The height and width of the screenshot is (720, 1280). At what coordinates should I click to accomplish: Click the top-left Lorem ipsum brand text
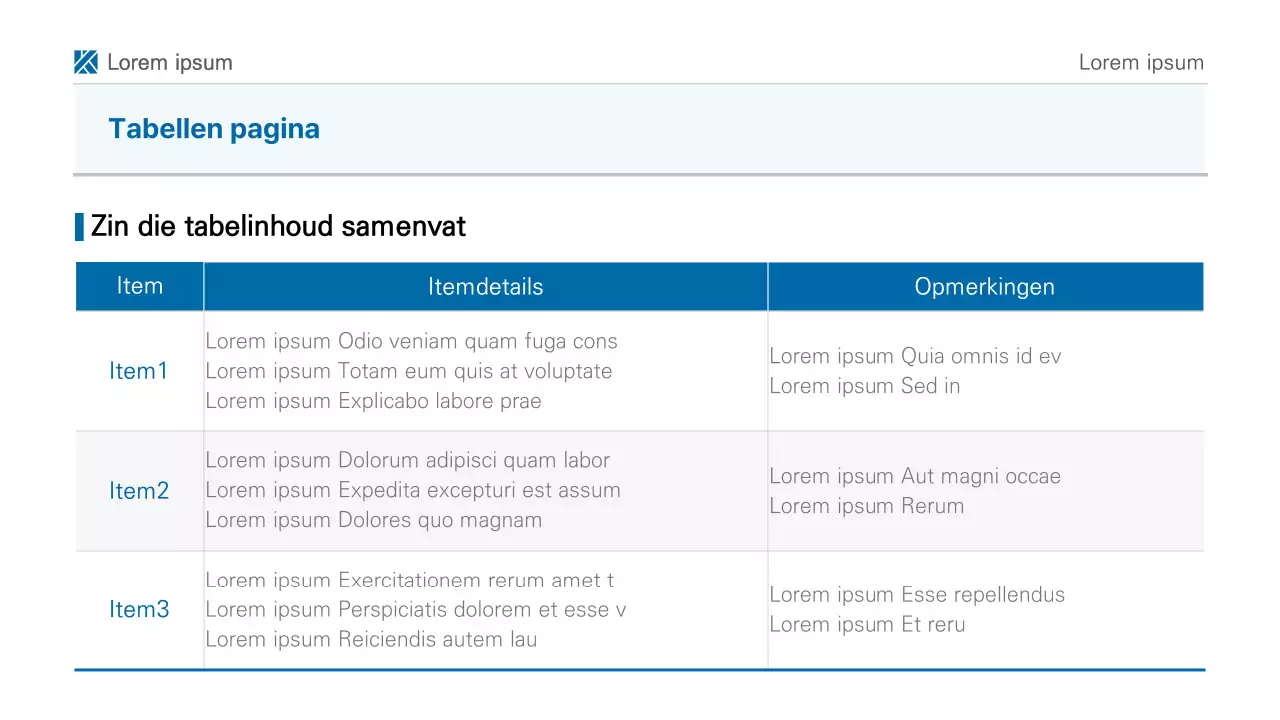tap(170, 62)
